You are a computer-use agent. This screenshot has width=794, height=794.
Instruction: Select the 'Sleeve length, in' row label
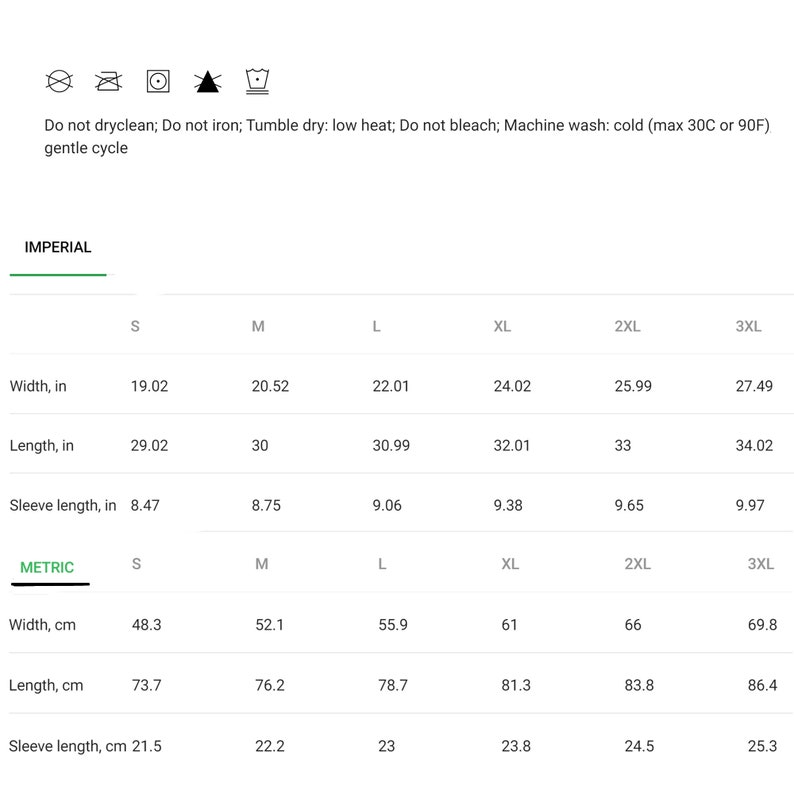point(63,505)
